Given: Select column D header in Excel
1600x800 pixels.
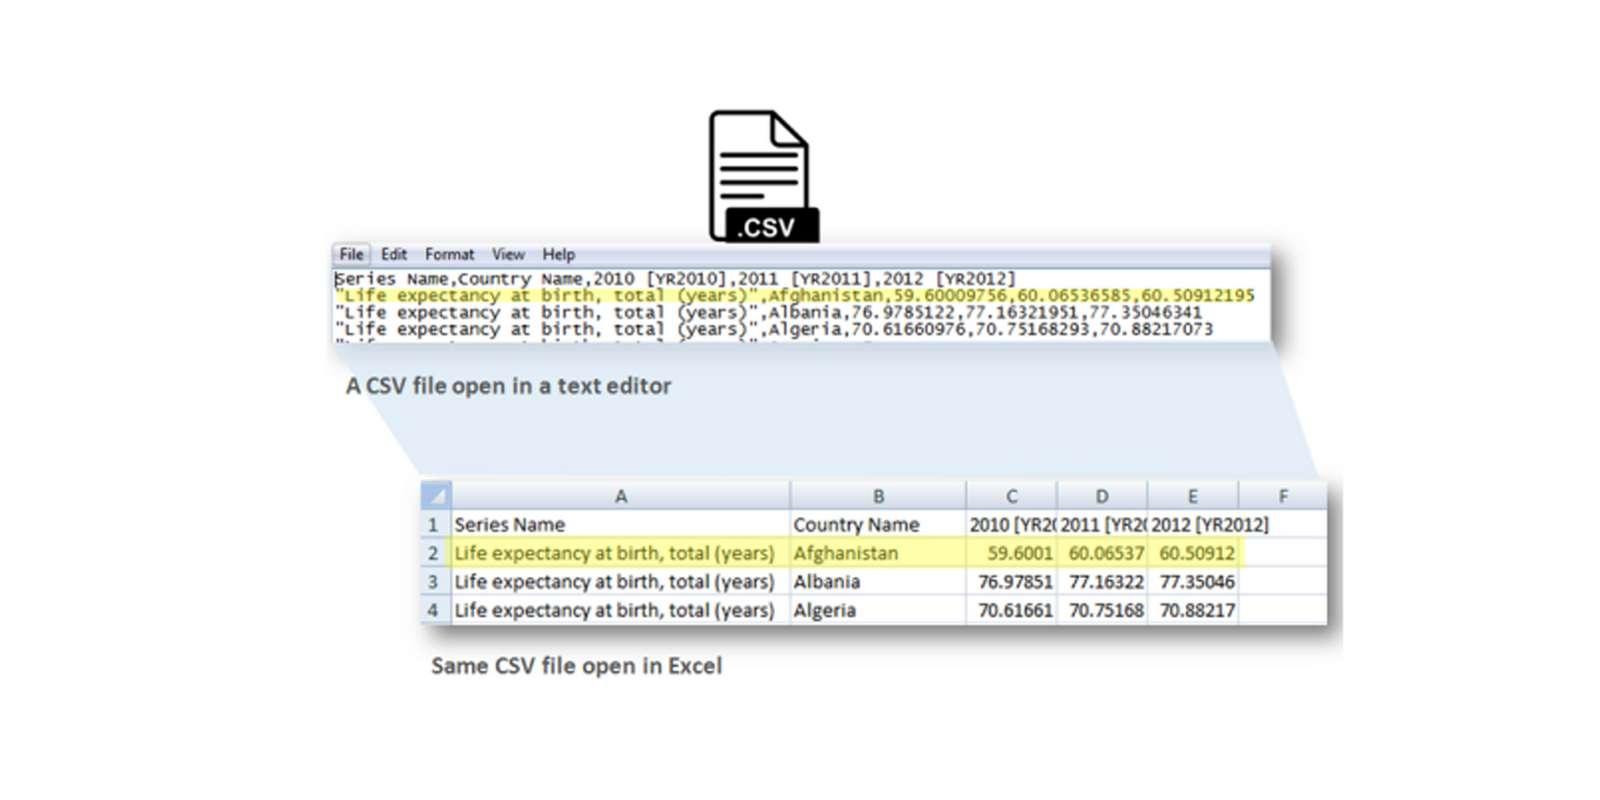Looking at the screenshot, I should (x=1102, y=496).
